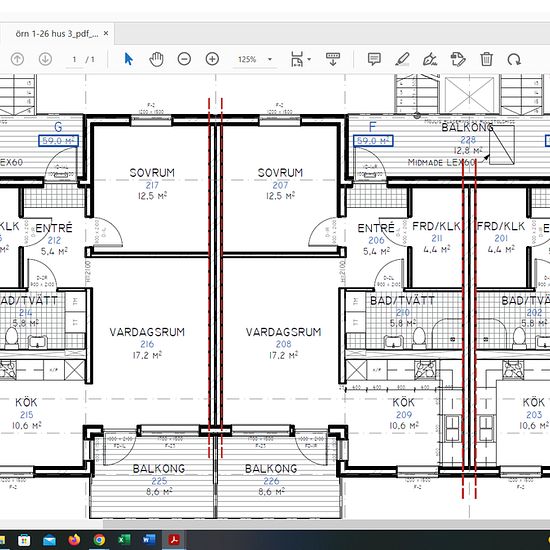Screen dimensions: 550x550
Task: Open Excel from the taskbar
Action: point(123,539)
